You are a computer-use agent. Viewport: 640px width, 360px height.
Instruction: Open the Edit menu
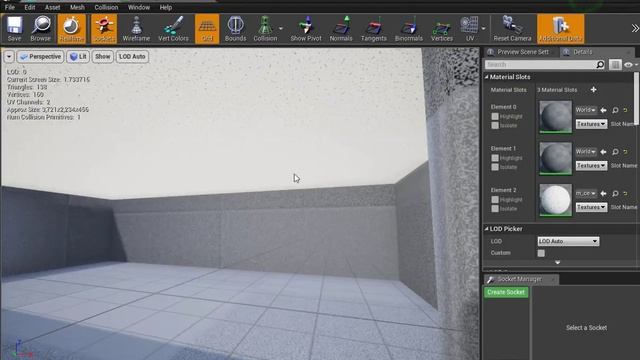[30, 7]
